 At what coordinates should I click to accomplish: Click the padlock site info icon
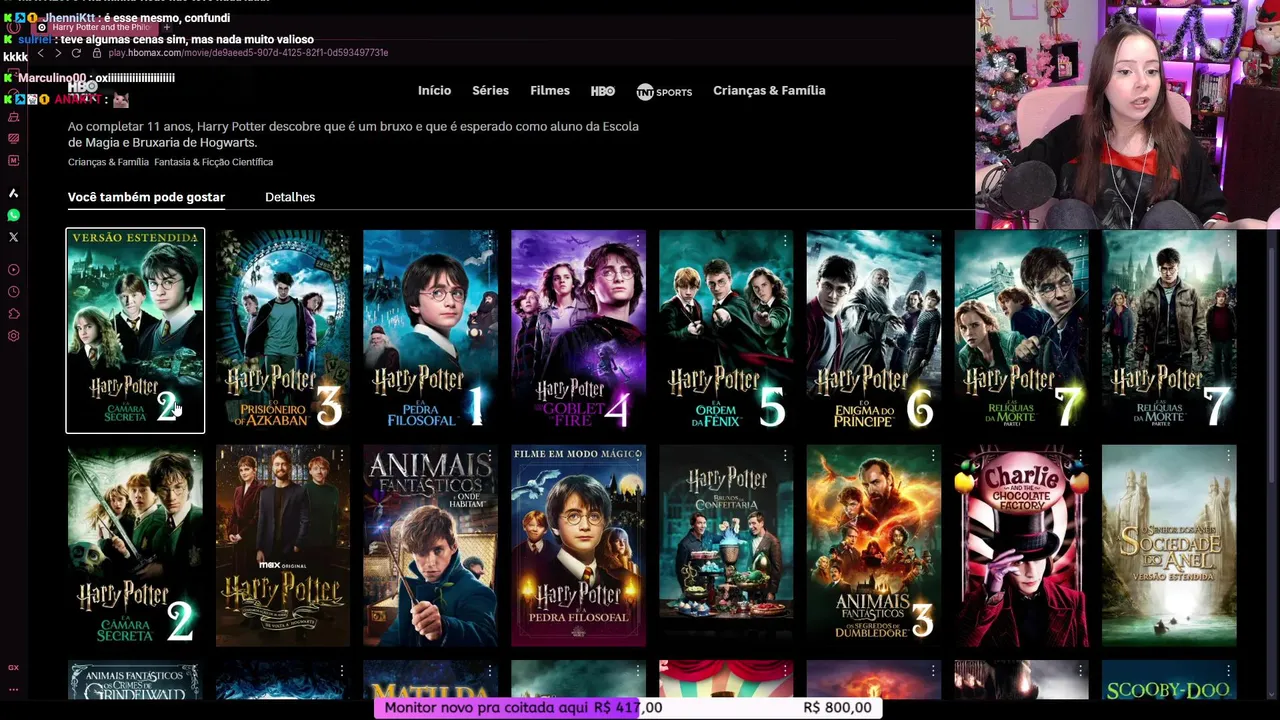pyautogui.click(x=97, y=53)
